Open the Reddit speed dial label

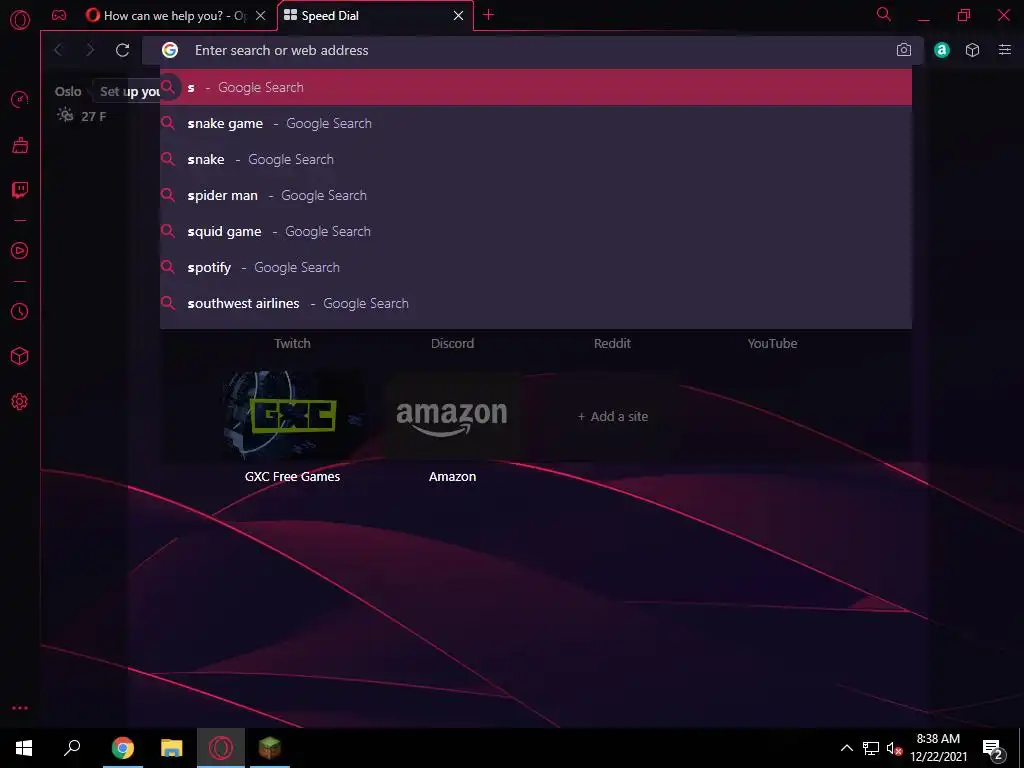tap(612, 344)
